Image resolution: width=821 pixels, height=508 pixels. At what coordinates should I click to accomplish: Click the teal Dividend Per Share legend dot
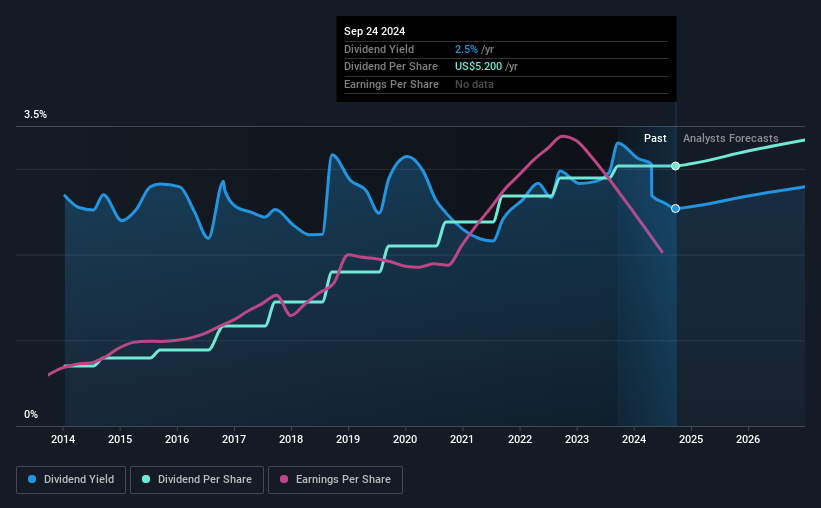pyautogui.click(x=146, y=479)
